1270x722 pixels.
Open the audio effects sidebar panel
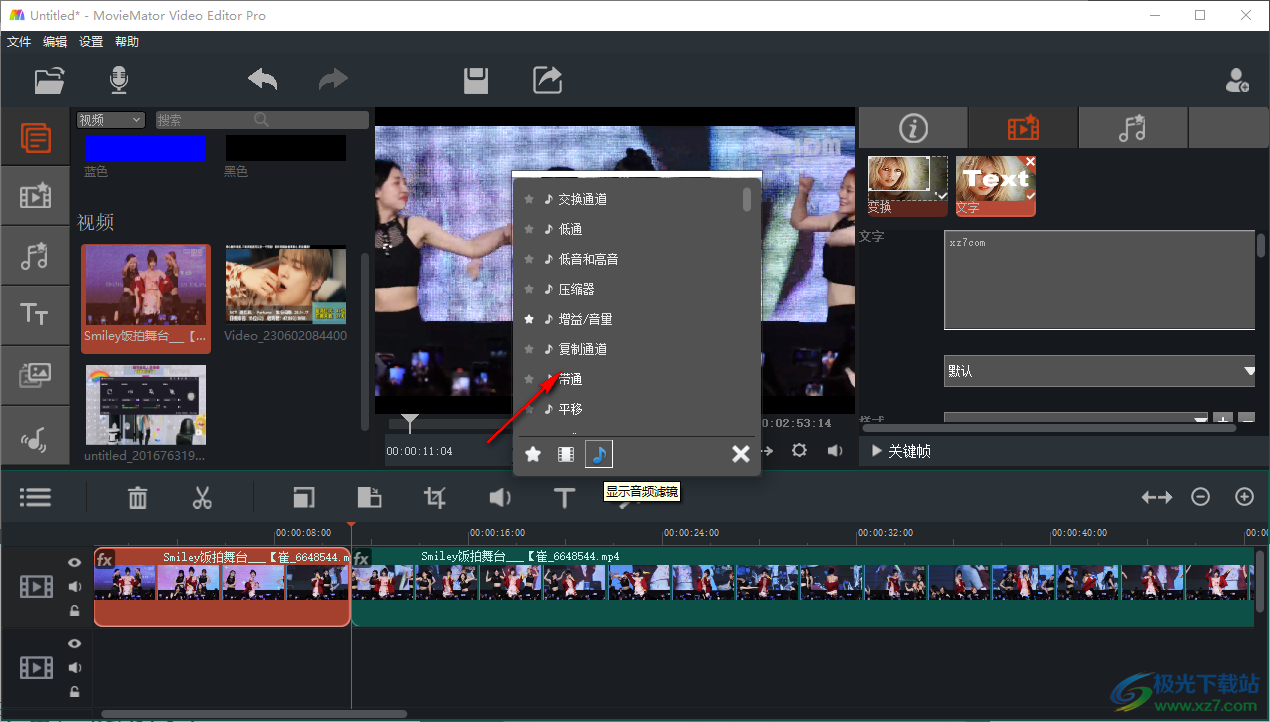click(35, 256)
